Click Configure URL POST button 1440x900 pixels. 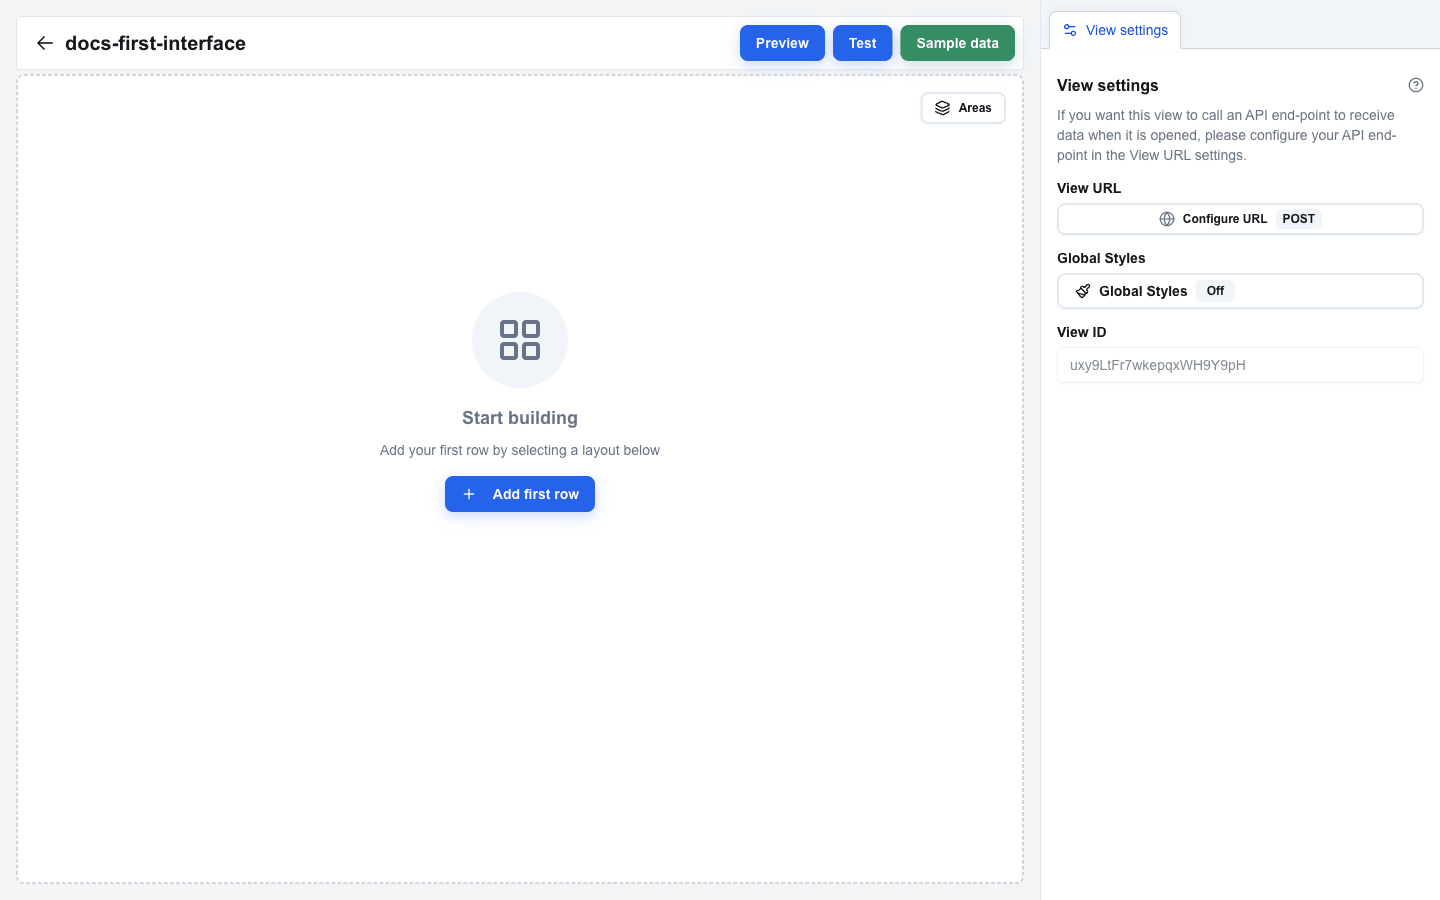pyautogui.click(x=1240, y=219)
